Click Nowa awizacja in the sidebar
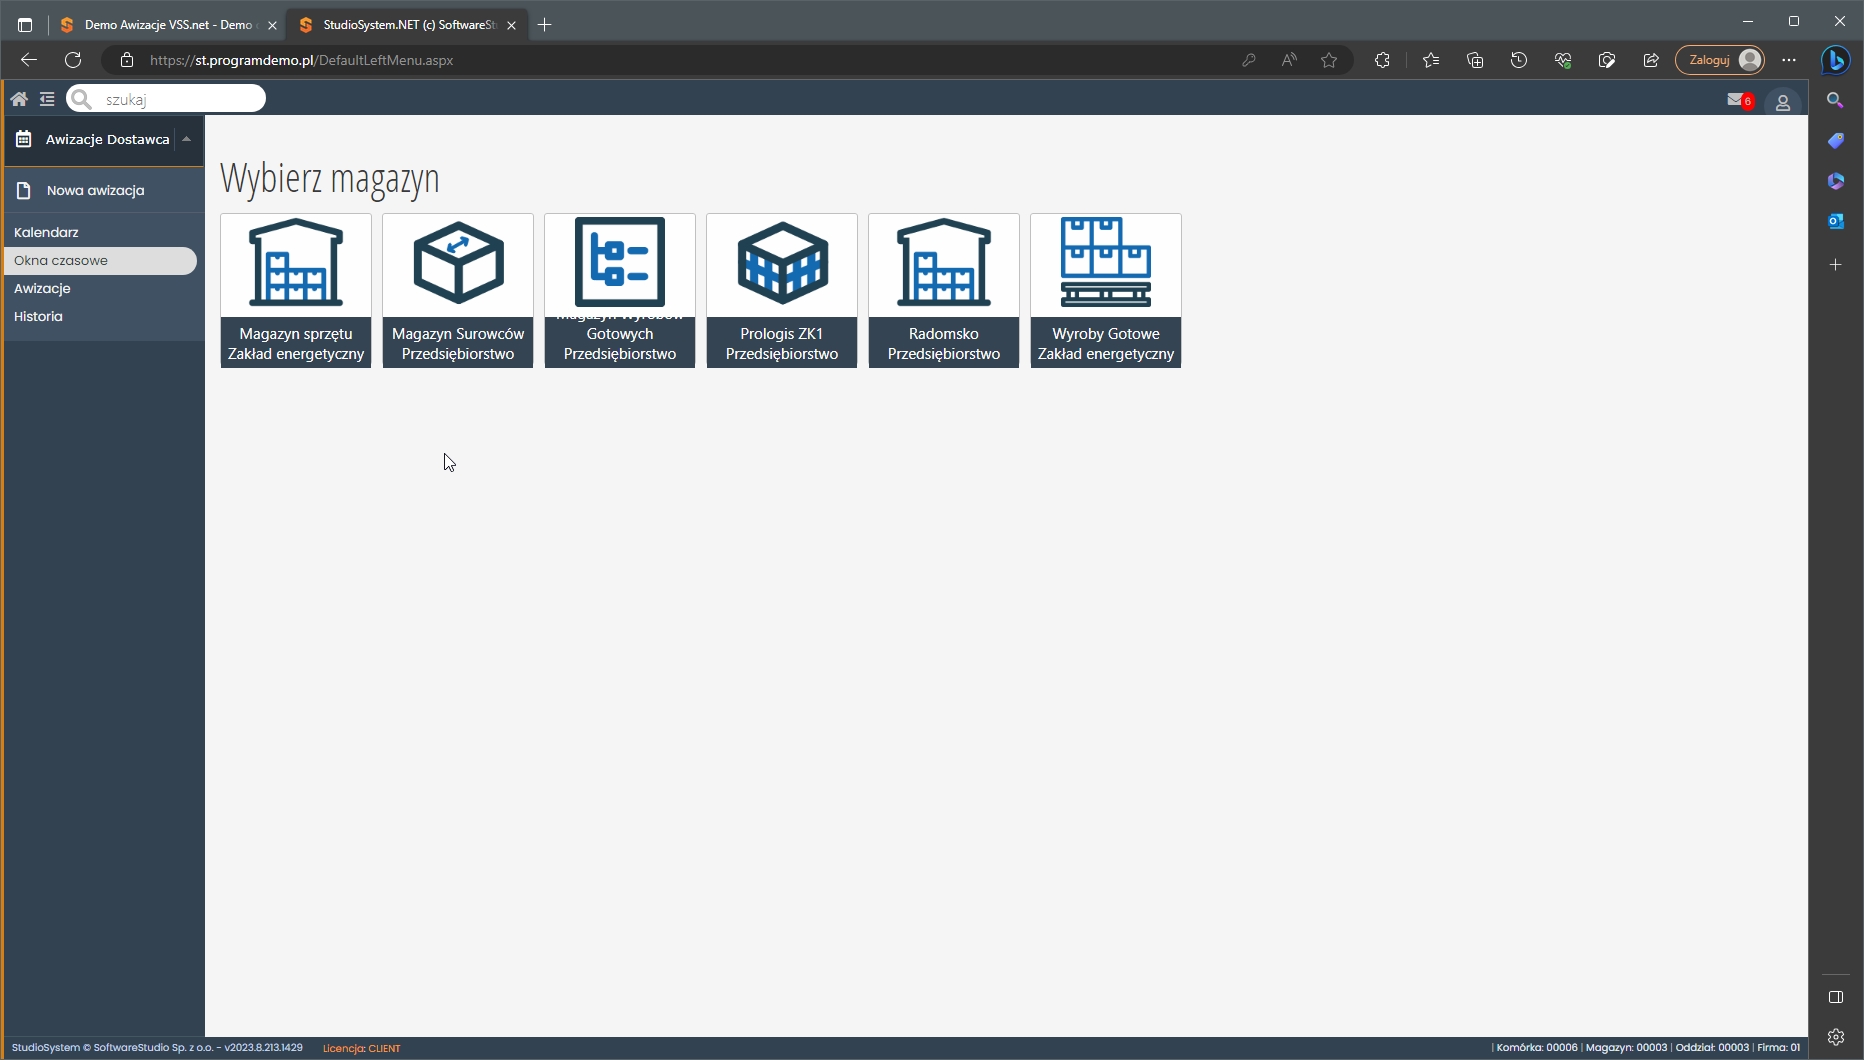The height and width of the screenshot is (1060, 1864). pos(96,191)
